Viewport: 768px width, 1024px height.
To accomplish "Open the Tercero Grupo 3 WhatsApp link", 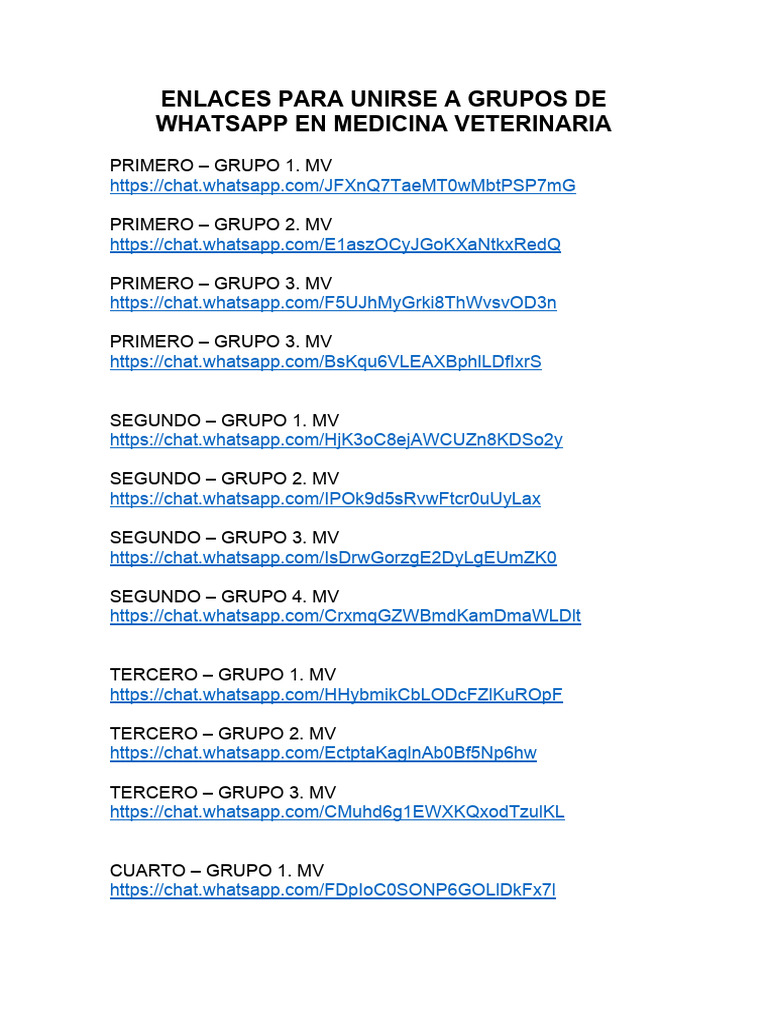I will pyautogui.click(x=337, y=812).
